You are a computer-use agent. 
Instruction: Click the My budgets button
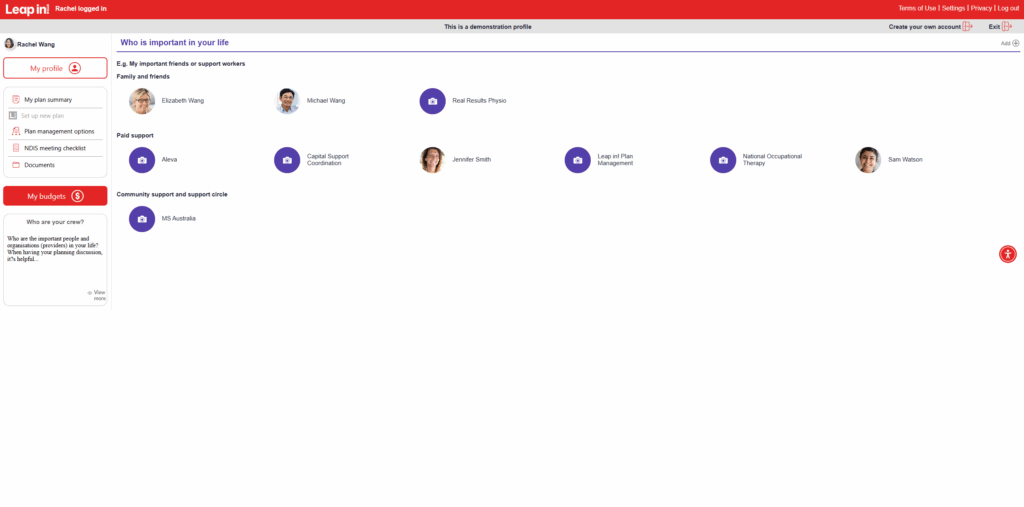pyautogui.click(x=55, y=196)
